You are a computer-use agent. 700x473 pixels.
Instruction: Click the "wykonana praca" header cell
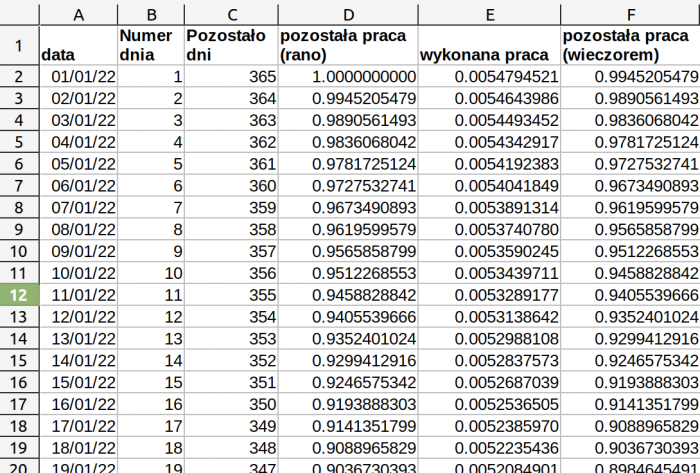click(x=488, y=46)
